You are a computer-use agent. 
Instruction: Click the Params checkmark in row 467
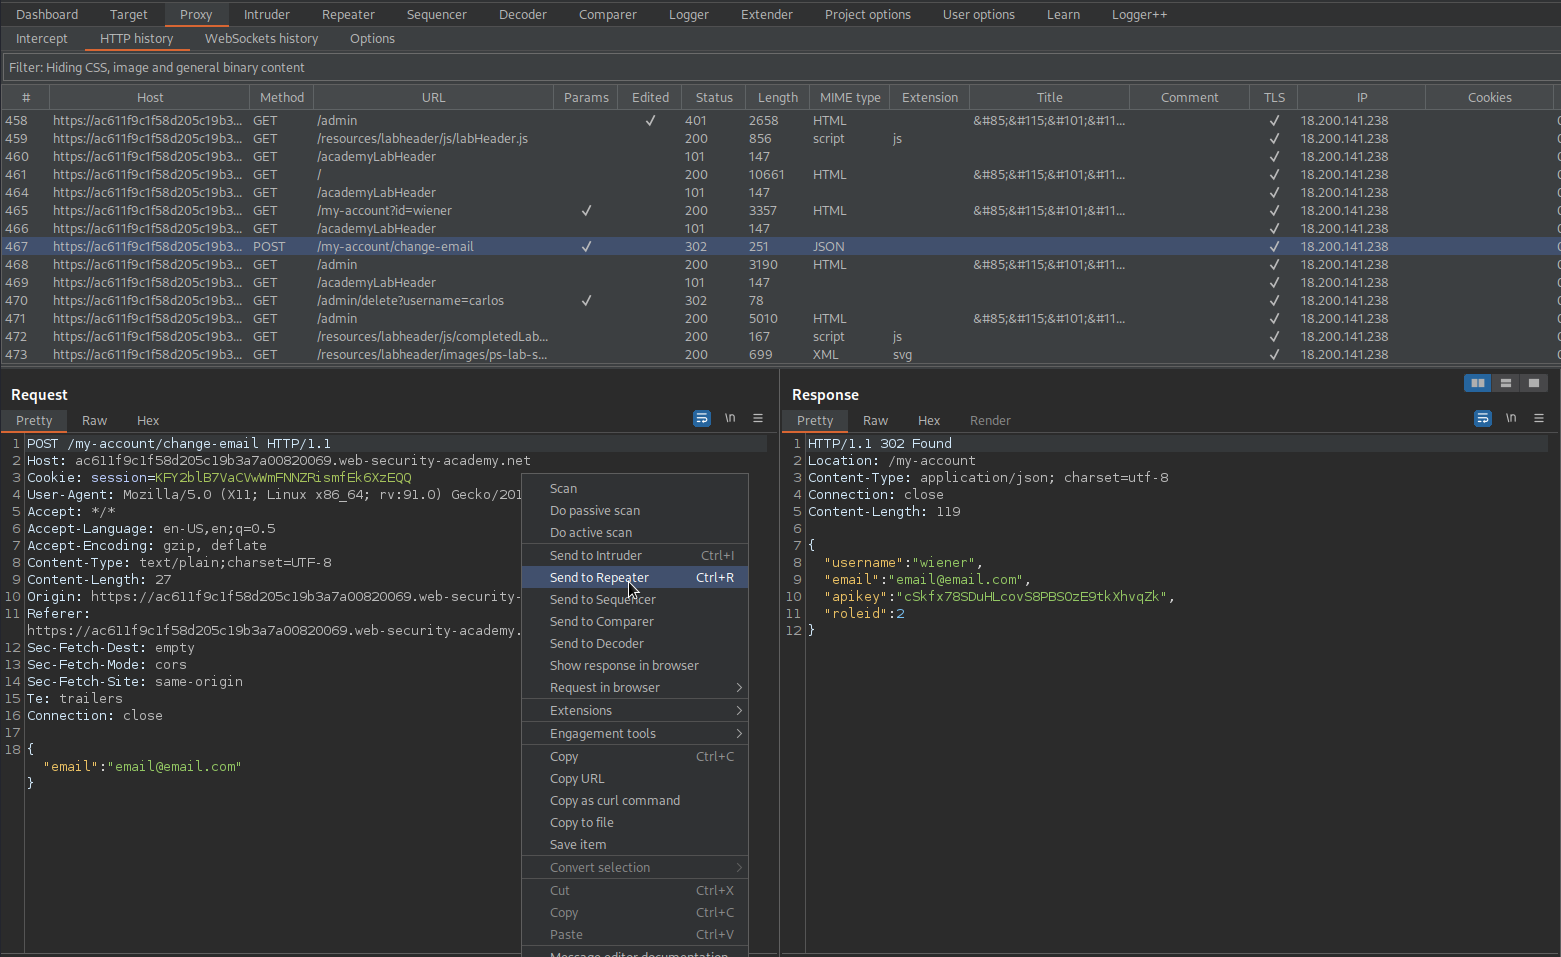tap(586, 247)
